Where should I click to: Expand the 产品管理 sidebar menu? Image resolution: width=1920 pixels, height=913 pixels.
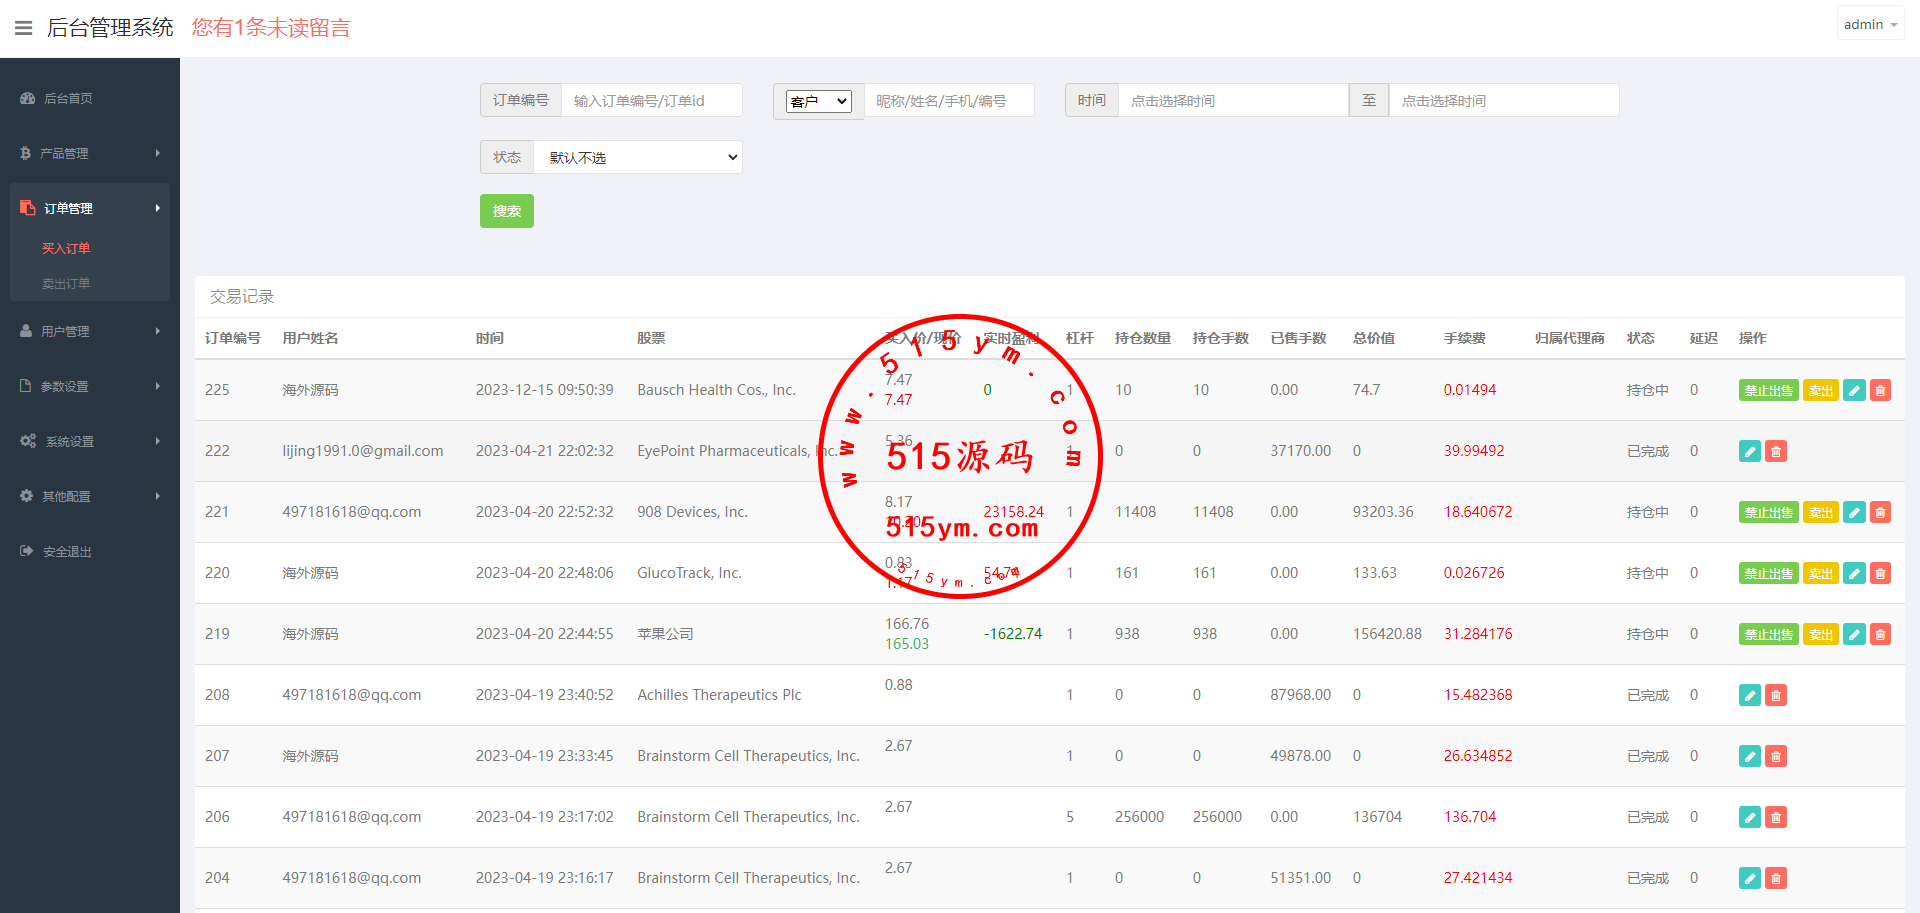pos(90,153)
